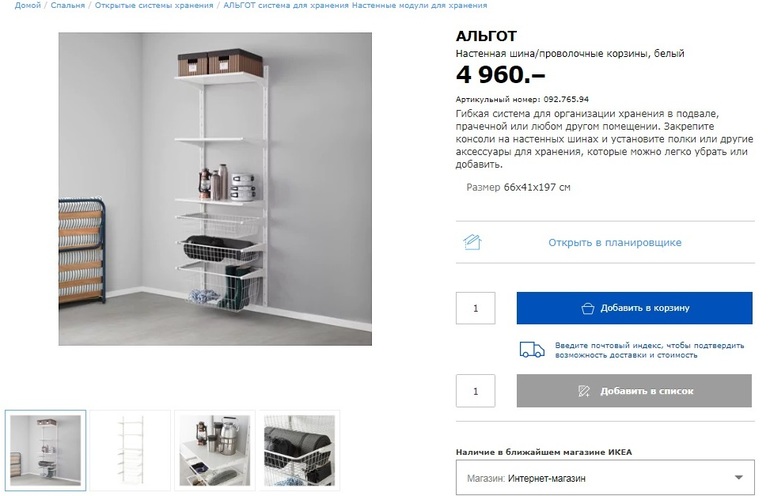The image size is (770, 496).
Task: Click the list quantity input field
Action: [475, 391]
